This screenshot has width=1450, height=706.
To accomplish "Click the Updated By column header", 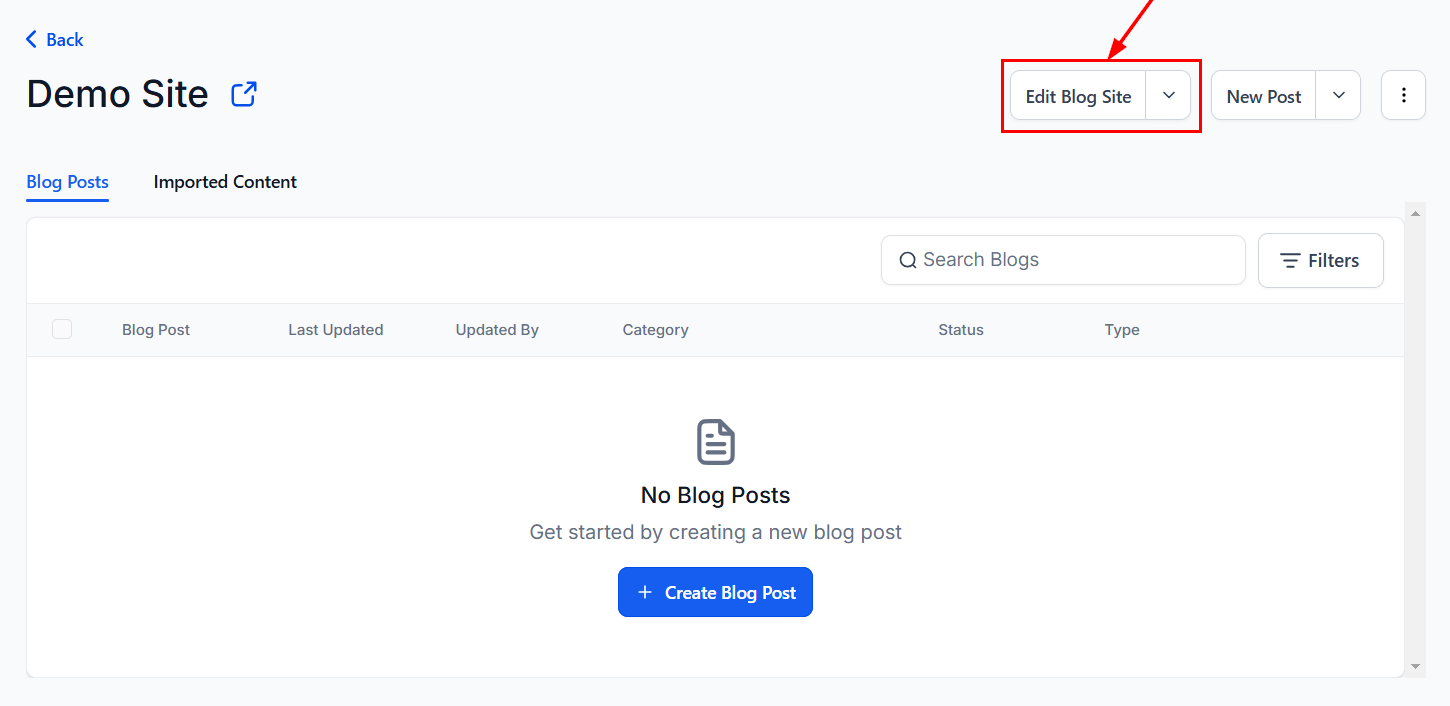I will pos(497,330).
